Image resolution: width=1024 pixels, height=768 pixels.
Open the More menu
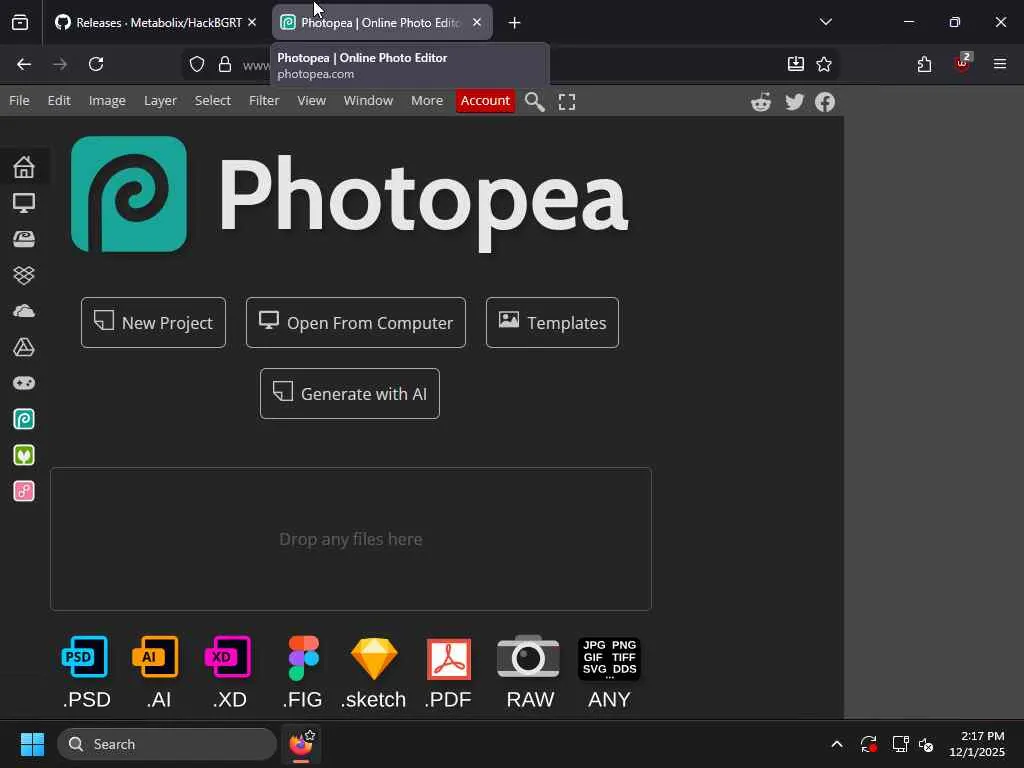pyautogui.click(x=426, y=101)
